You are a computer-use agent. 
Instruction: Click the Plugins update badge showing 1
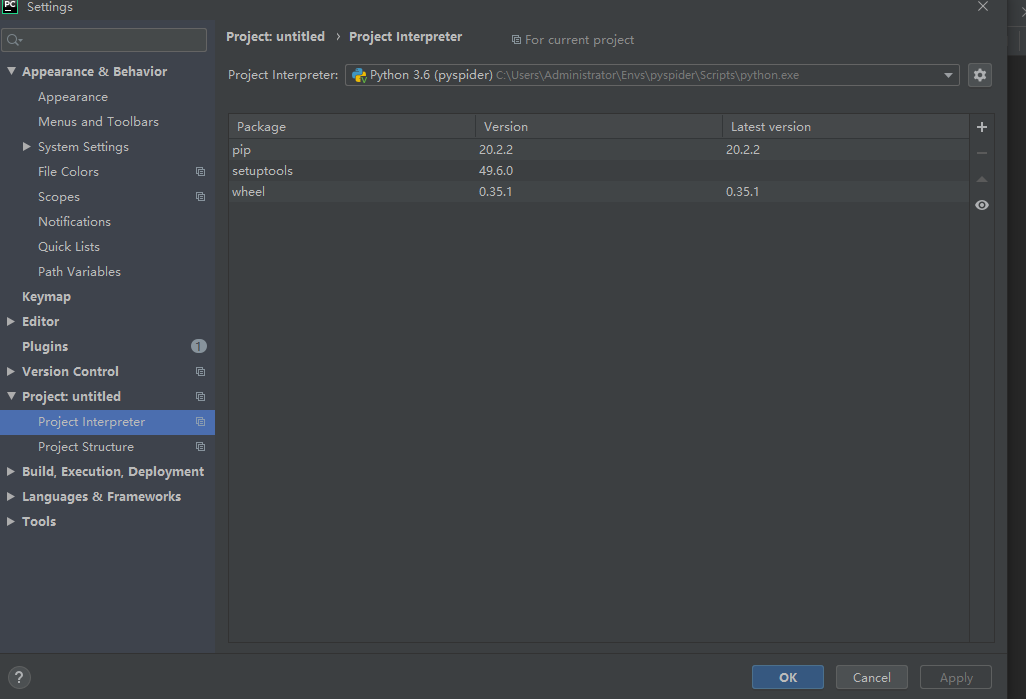199,346
